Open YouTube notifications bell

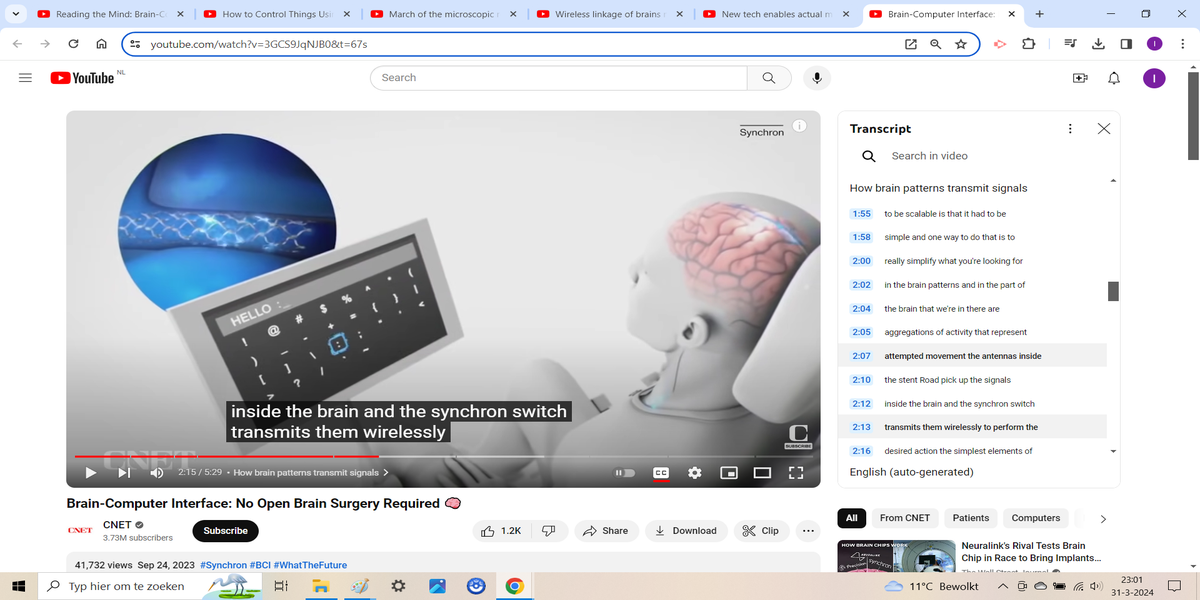click(x=1114, y=78)
